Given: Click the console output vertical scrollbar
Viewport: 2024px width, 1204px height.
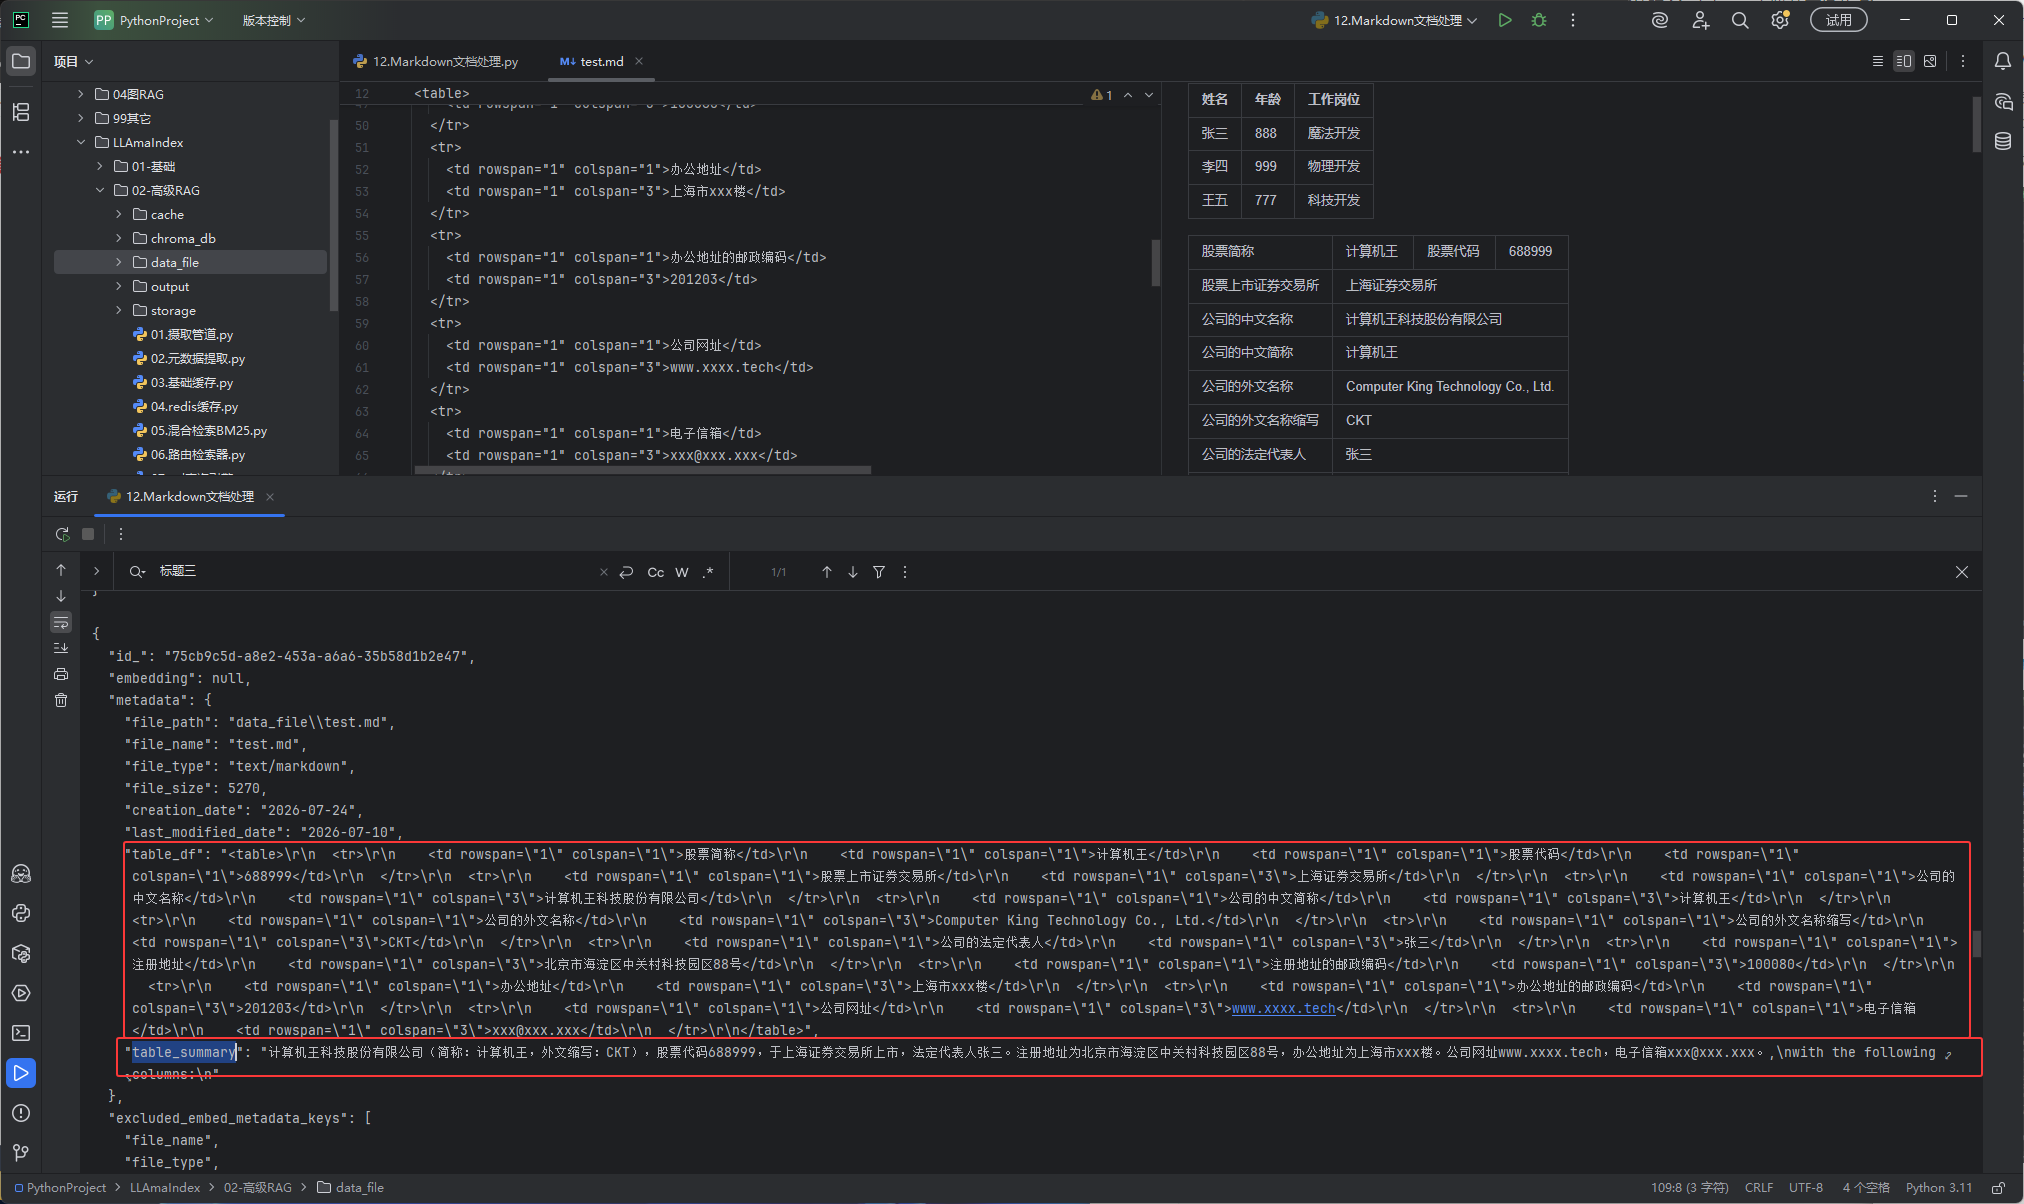Looking at the screenshot, I should [1977, 943].
